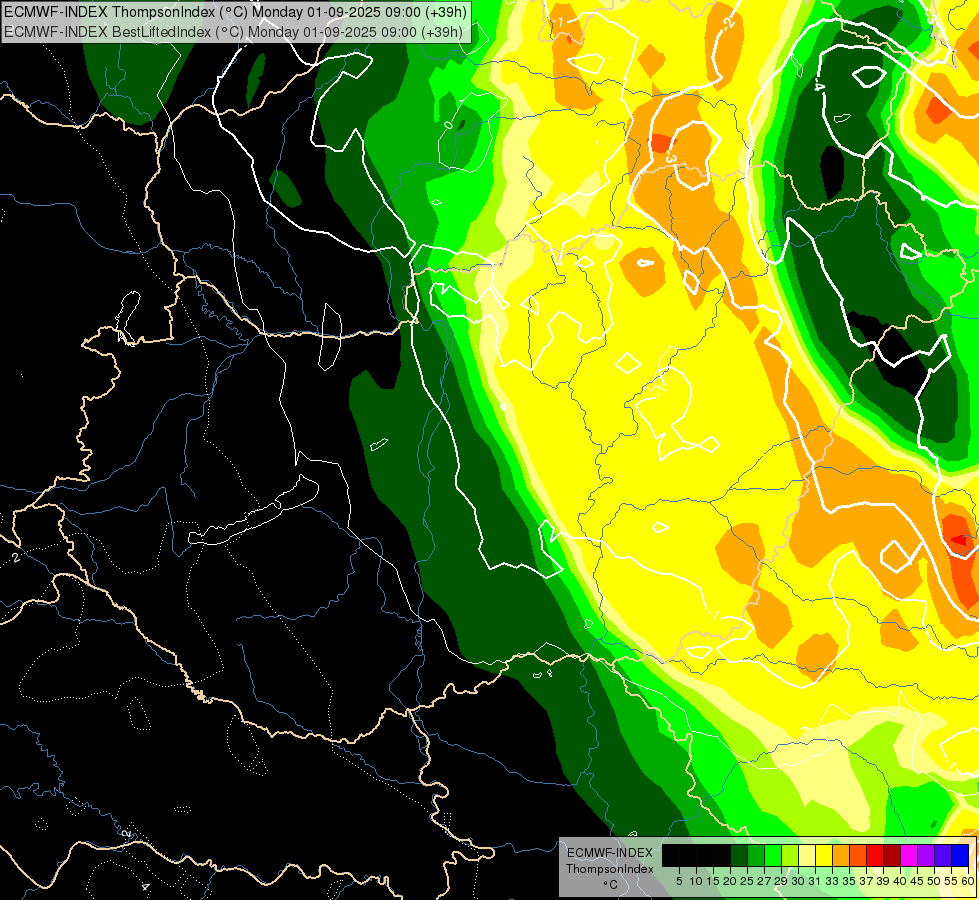This screenshot has height=900, width=979.
Task: Click the legend value 40
Action: click(900, 881)
